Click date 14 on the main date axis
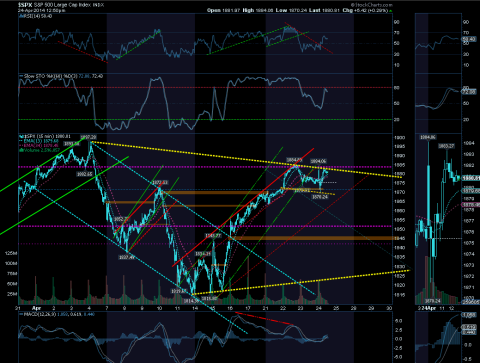The height and width of the screenshot is (363, 480). point(195,308)
